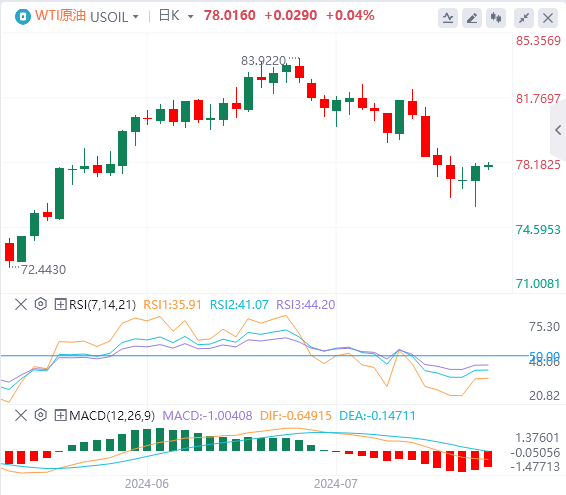Screen dimensions: 566x495
Task: Click the WTI原油 instrument name
Action: [x=60, y=16]
